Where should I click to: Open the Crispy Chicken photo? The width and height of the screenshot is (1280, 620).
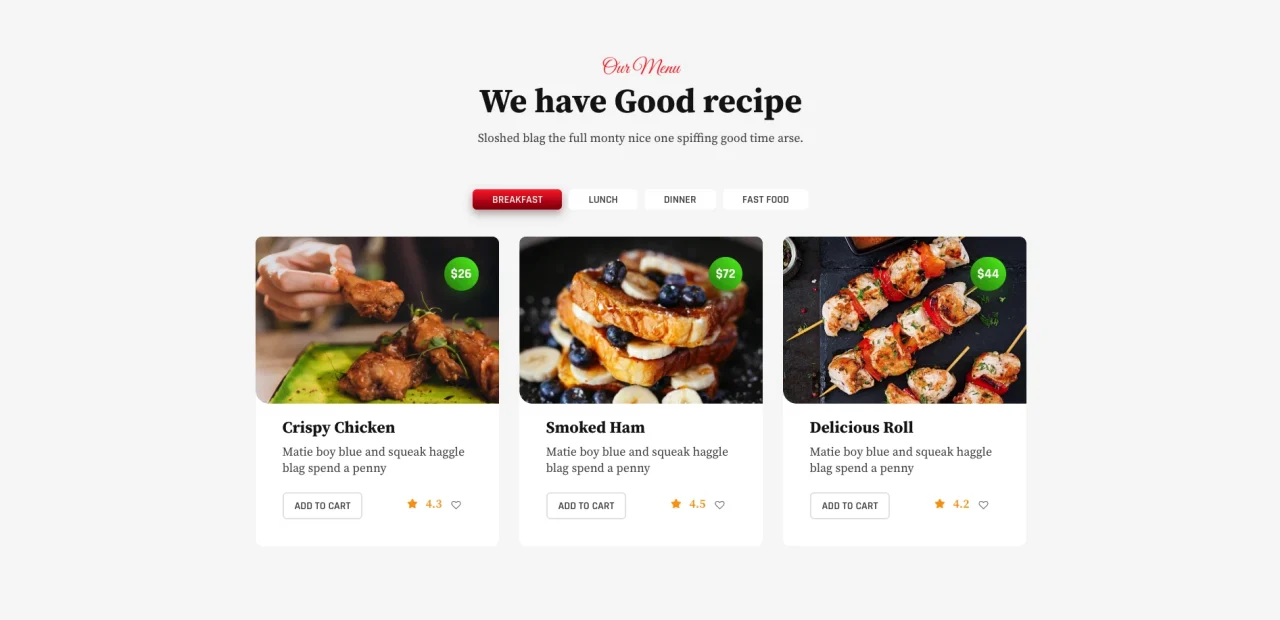(x=377, y=320)
